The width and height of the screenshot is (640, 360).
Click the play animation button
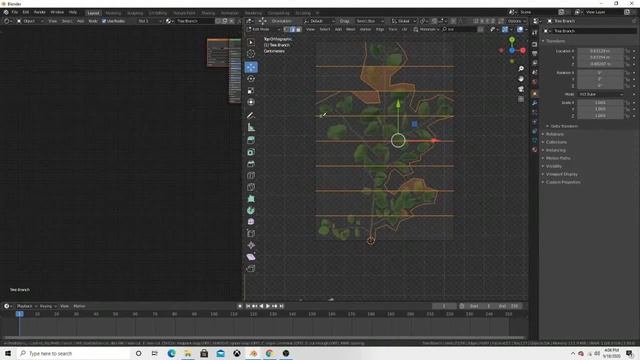tap(268, 306)
